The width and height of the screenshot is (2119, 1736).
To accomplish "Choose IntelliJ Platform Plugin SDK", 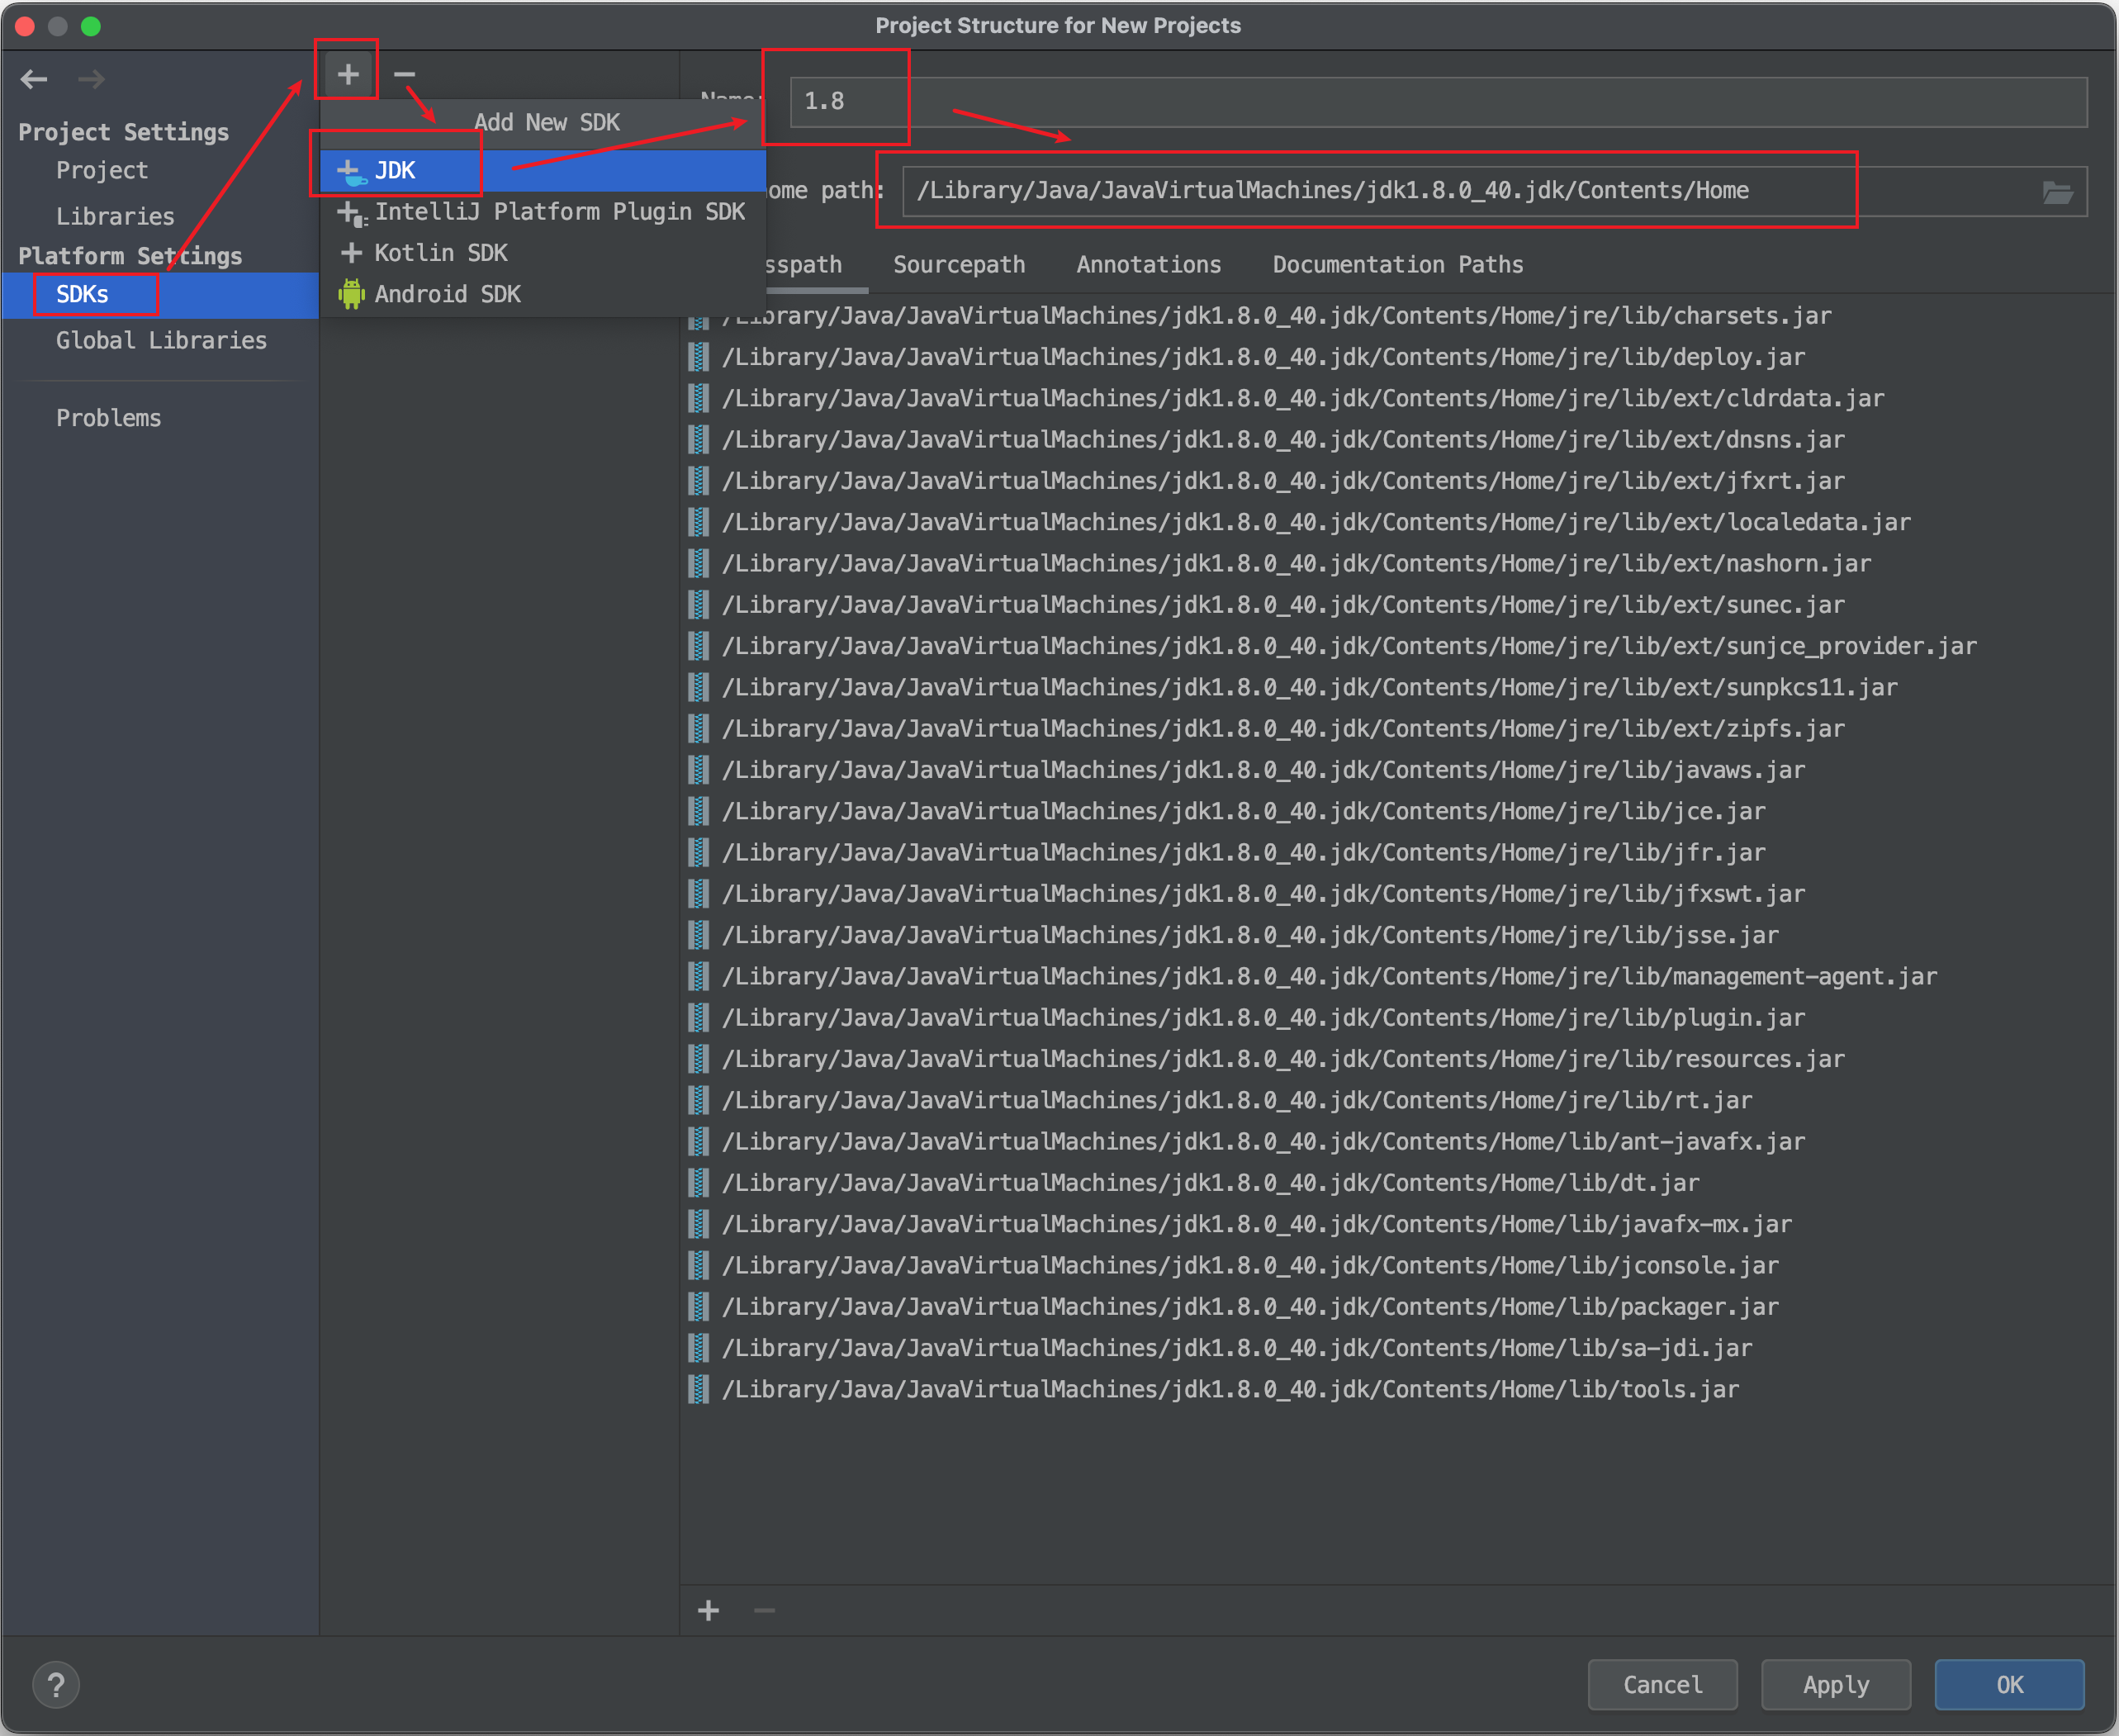I will (x=543, y=212).
